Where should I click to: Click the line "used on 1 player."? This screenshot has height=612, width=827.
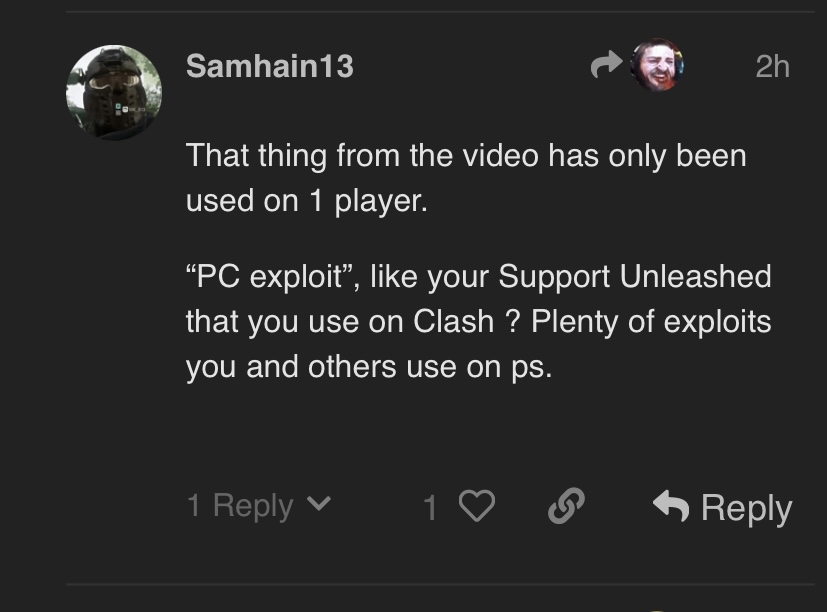[x=306, y=200]
